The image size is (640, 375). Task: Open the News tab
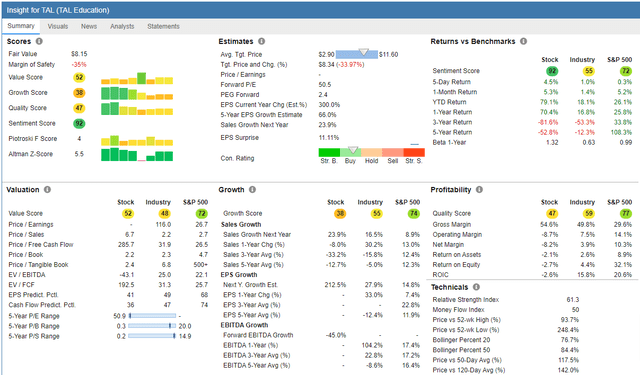tap(89, 27)
